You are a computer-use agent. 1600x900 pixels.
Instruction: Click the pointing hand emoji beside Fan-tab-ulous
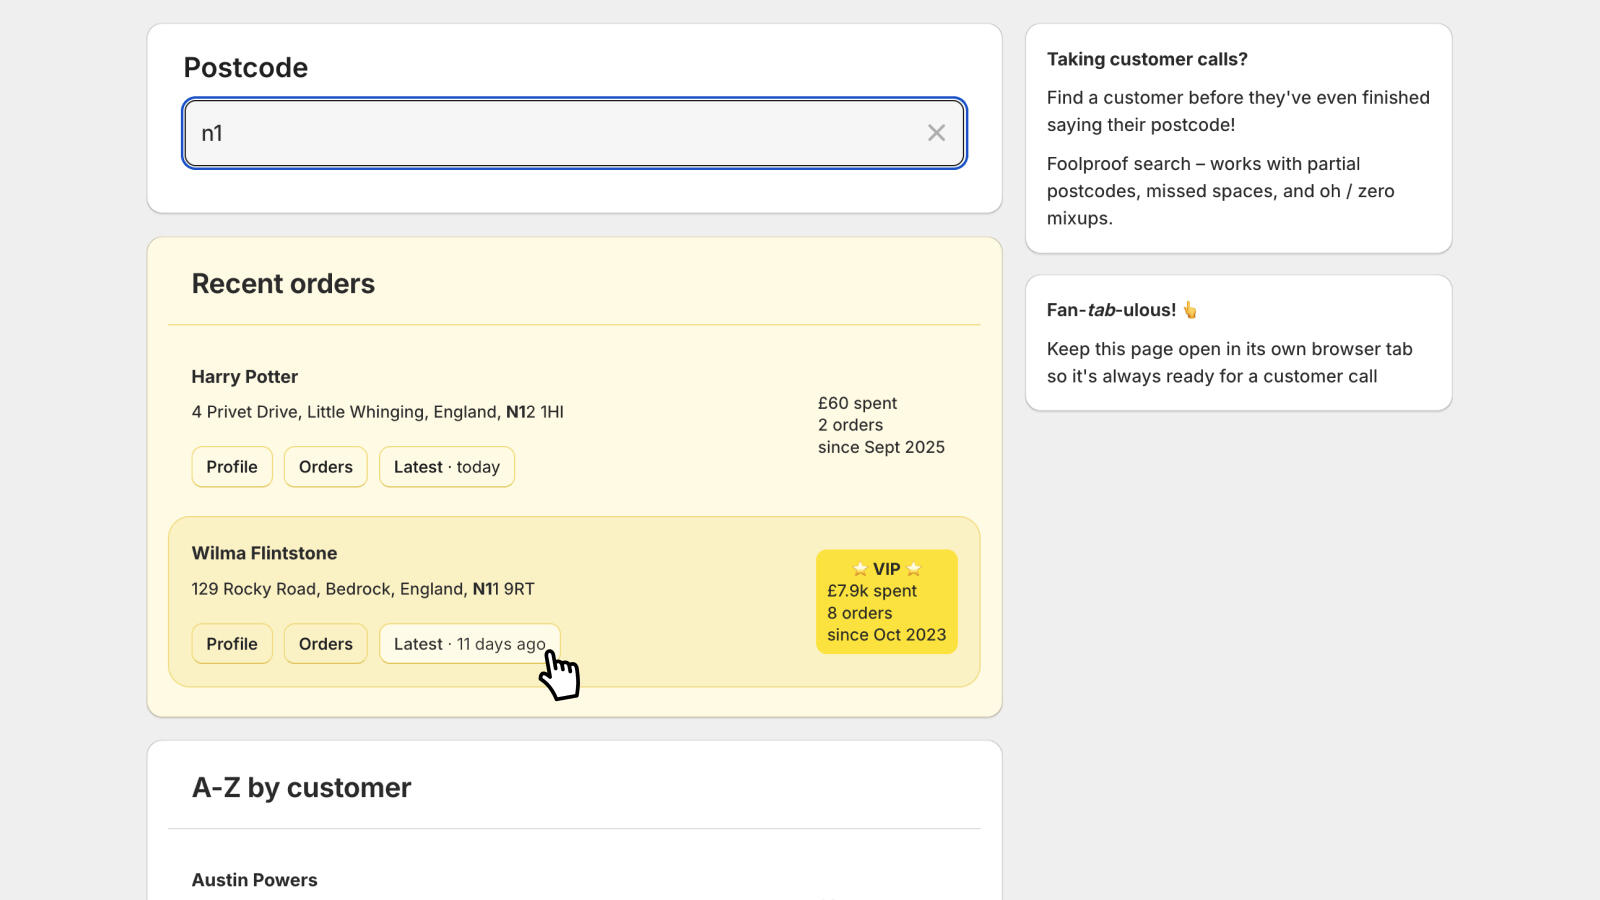1190,310
